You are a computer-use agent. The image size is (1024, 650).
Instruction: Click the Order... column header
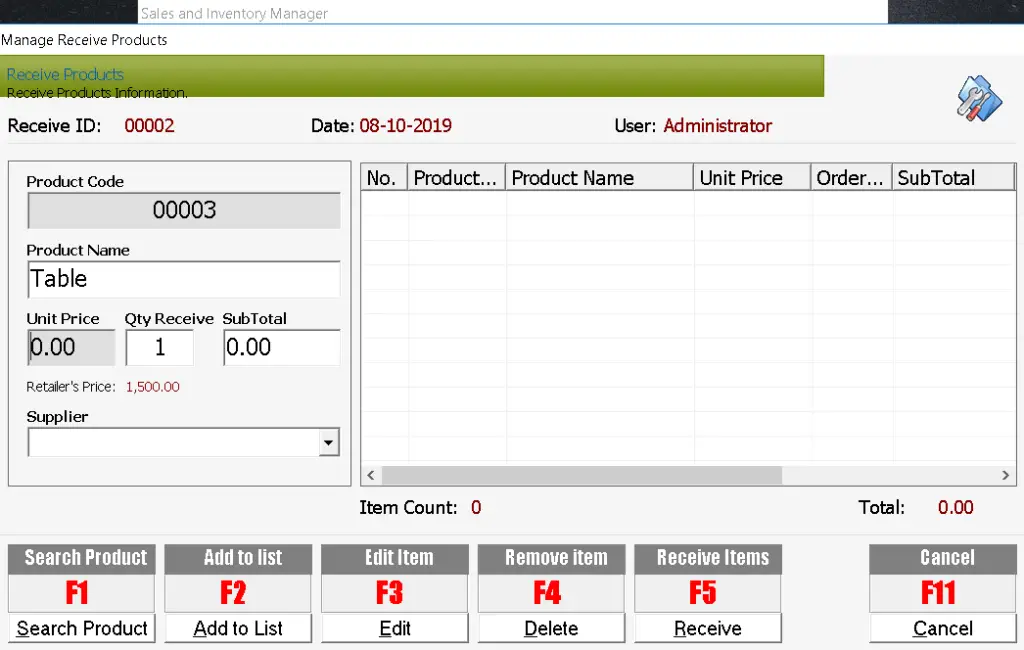[852, 178]
